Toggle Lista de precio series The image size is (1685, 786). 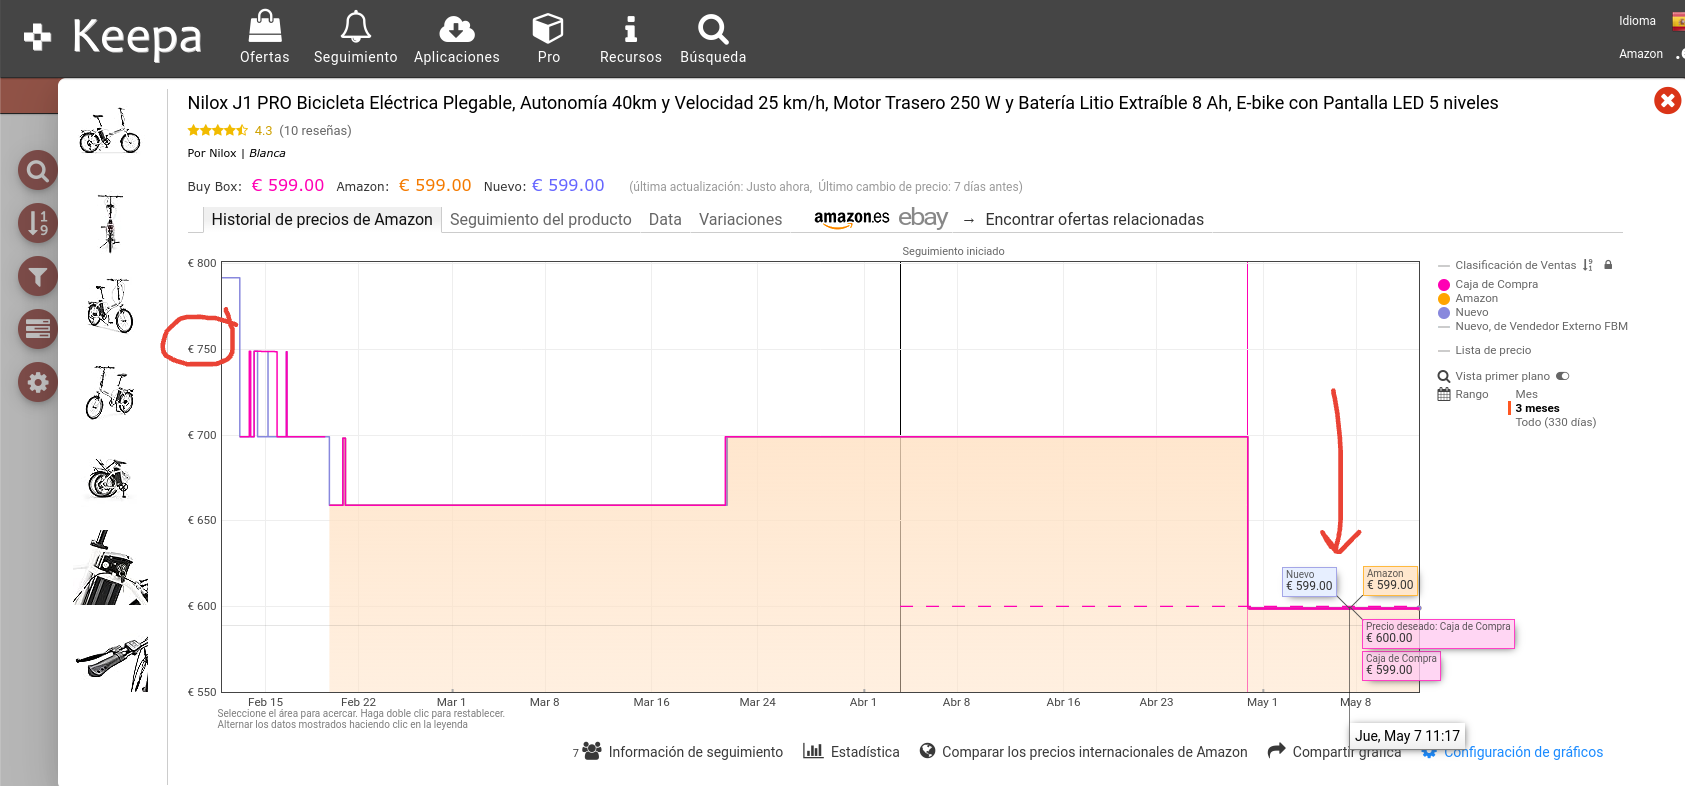tap(1493, 351)
